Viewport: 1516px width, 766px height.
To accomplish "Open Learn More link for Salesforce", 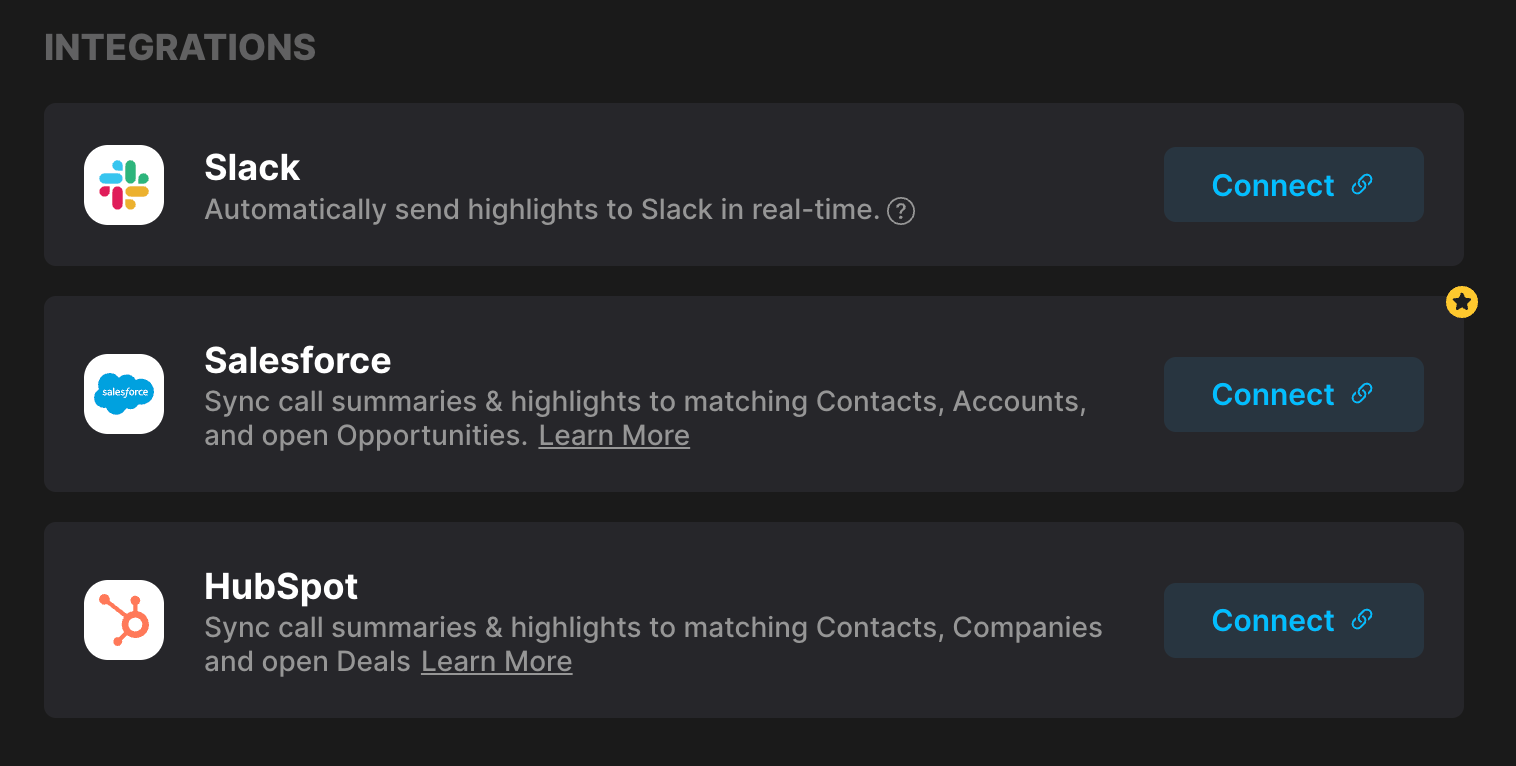I will click(x=614, y=436).
